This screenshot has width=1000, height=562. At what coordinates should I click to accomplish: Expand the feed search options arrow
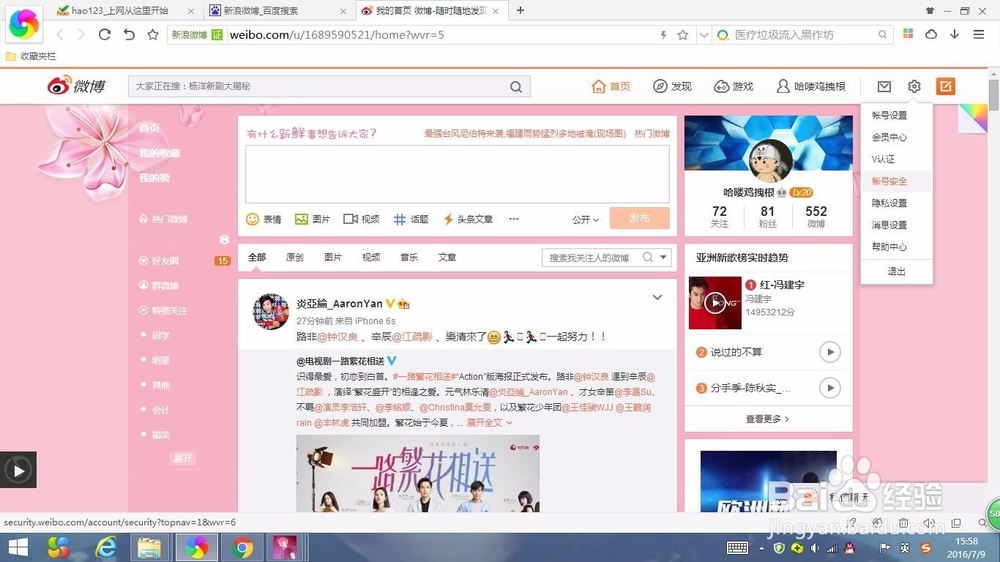(663, 257)
